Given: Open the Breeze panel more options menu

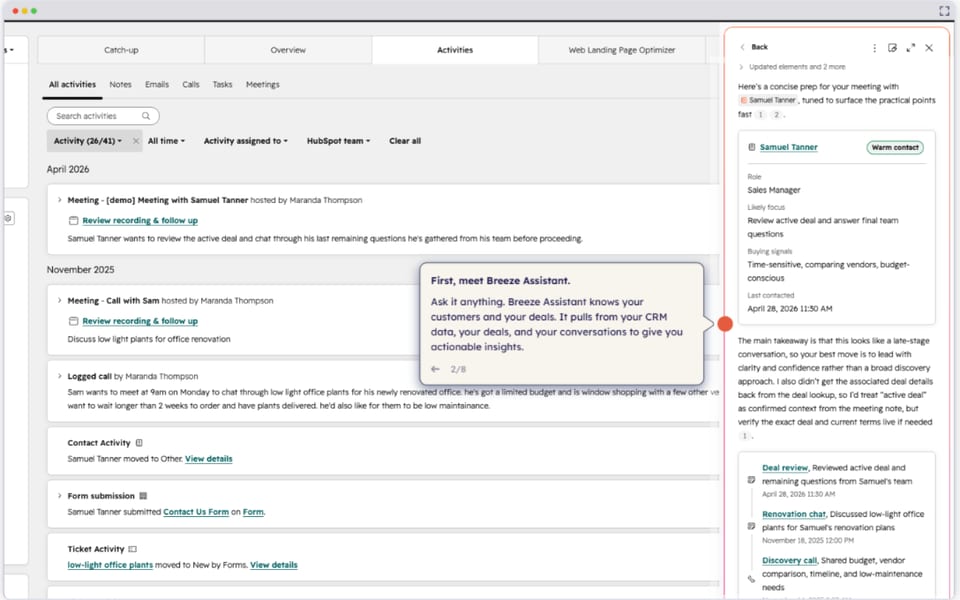Looking at the screenshot, I should coord(874,48).
